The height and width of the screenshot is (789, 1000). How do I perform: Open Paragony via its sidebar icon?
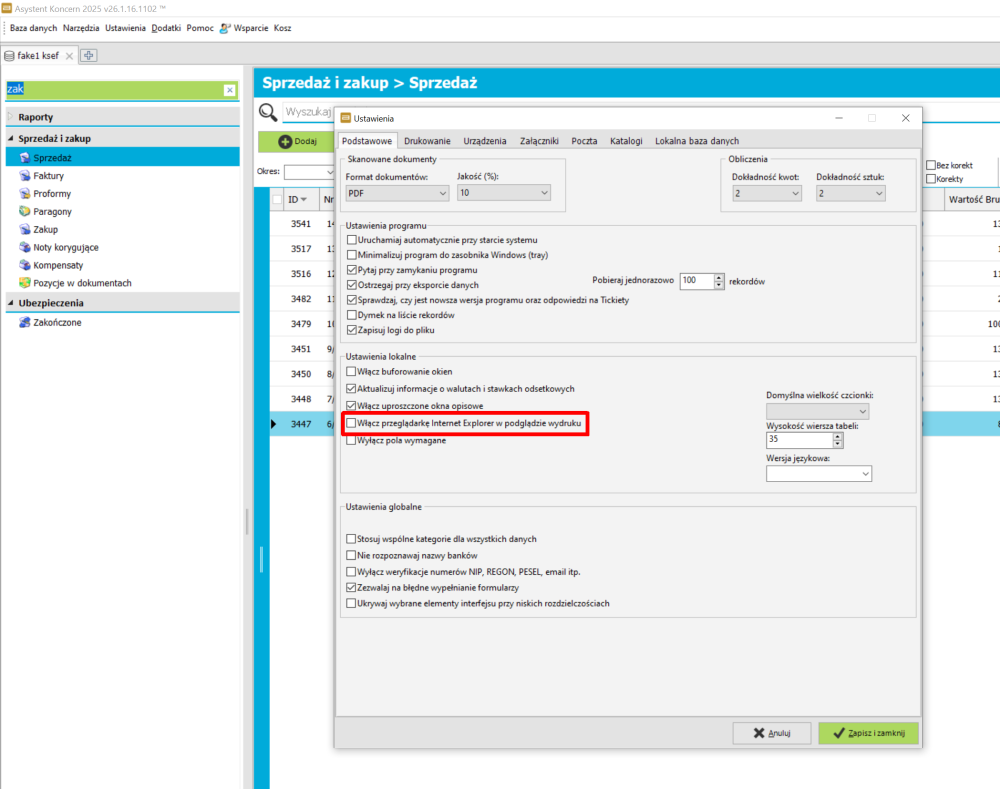[25, 212]
